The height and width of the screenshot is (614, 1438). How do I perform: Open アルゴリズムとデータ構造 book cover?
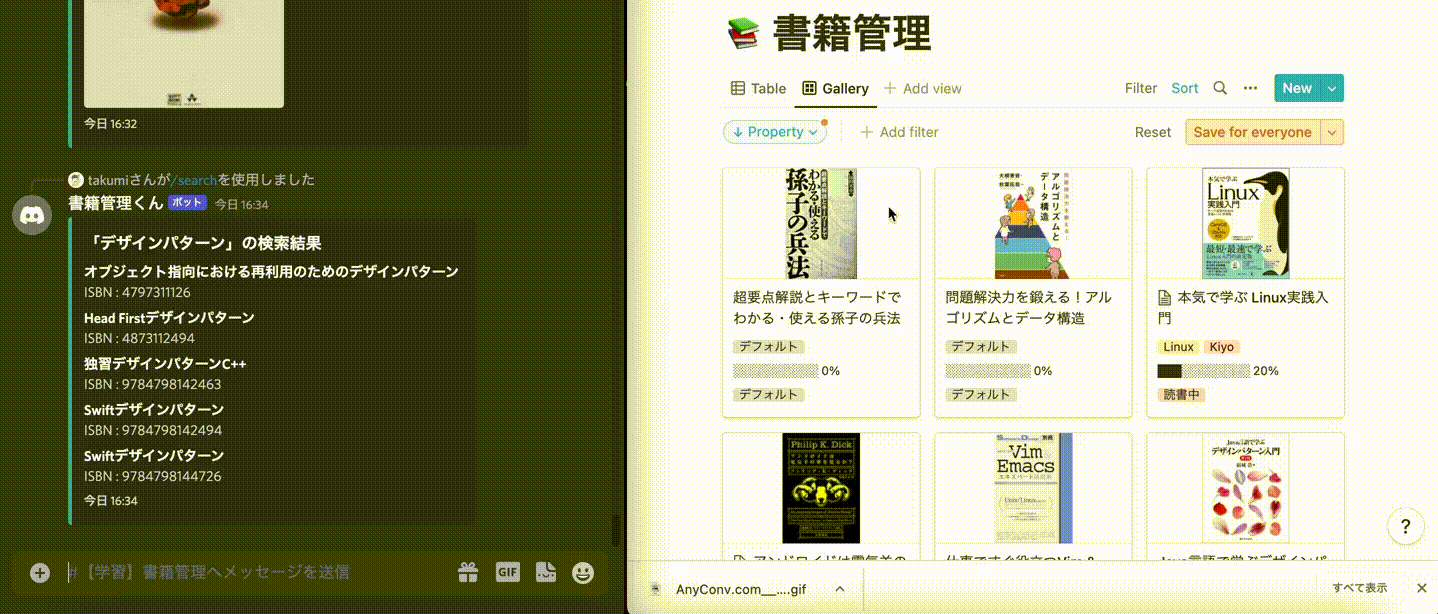pos(1033,223)
